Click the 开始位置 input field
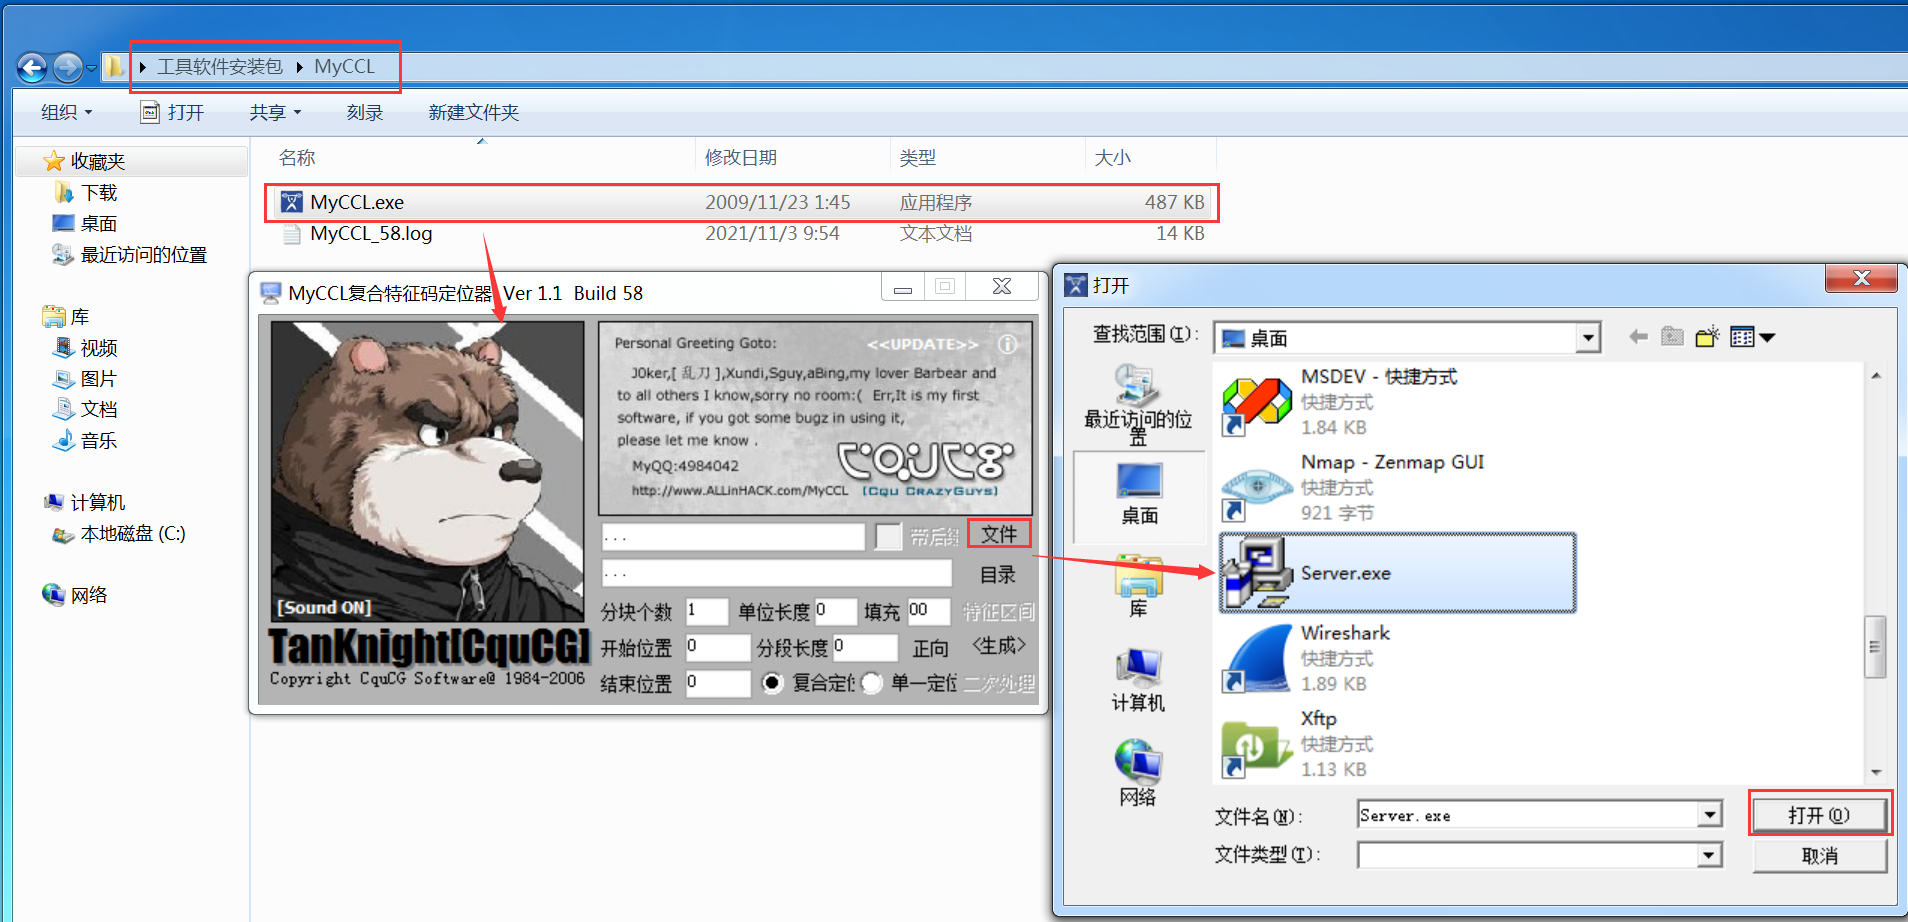 tap(717, 647)
